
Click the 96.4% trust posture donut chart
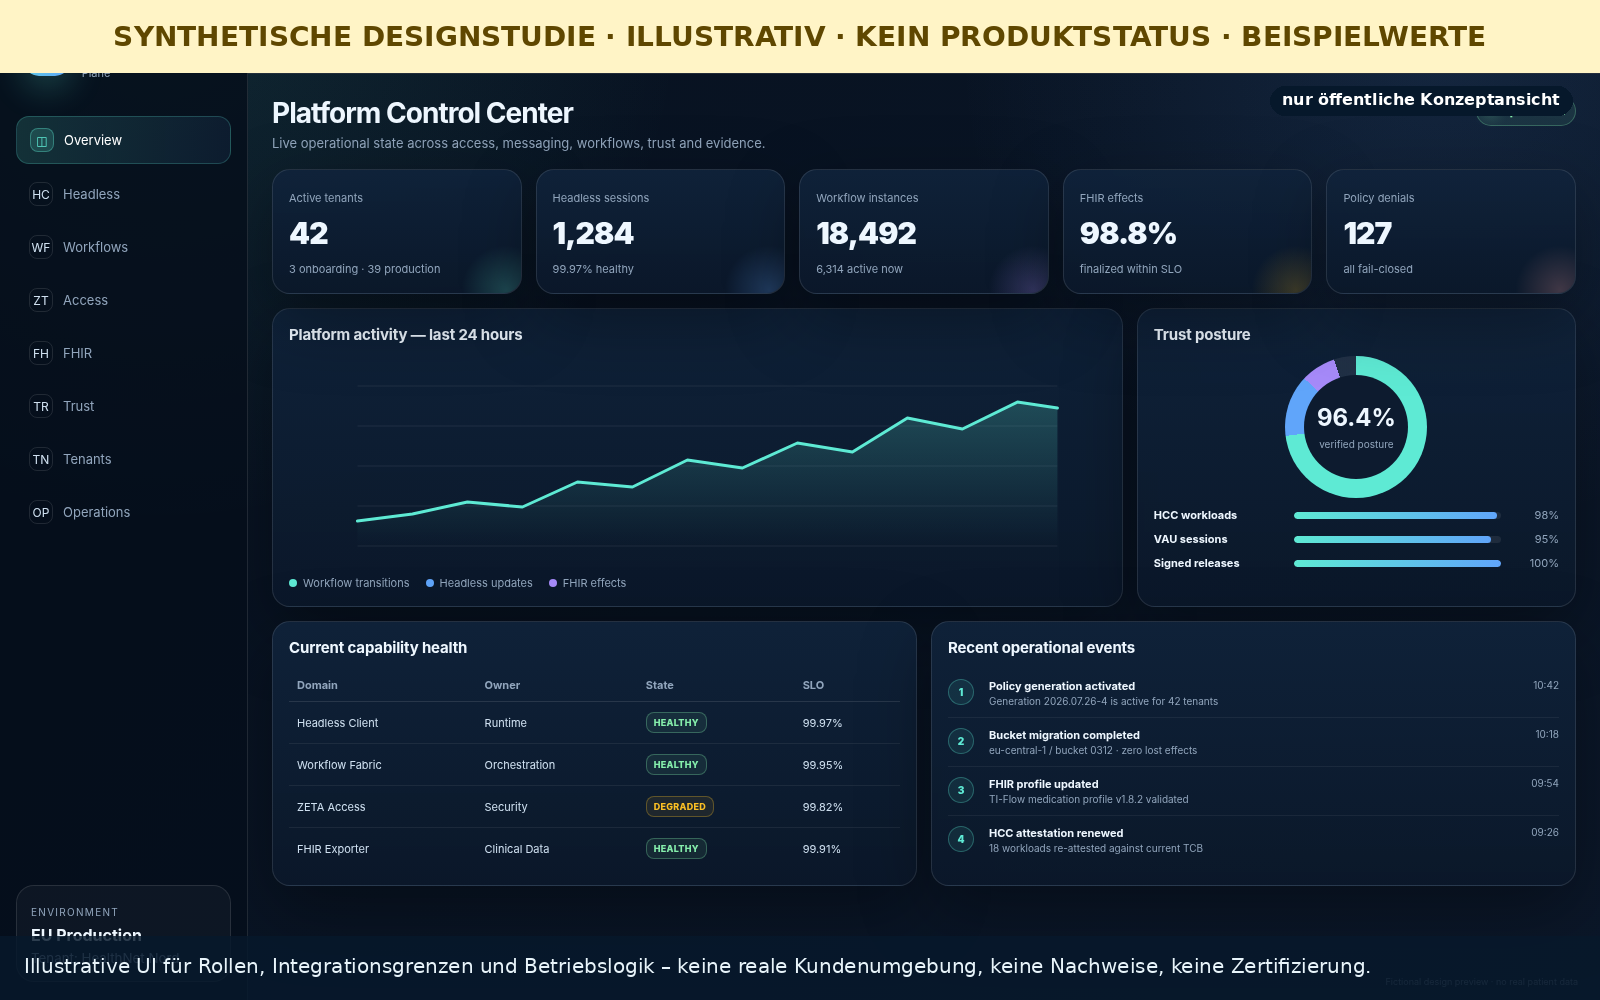1356,427
